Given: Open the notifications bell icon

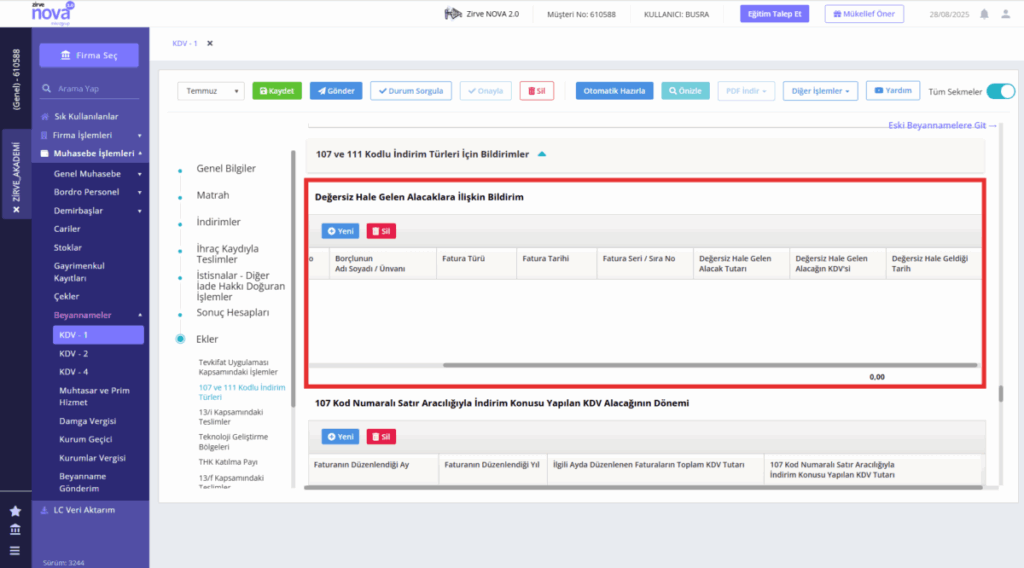Looking at the screenshot, I should click(x=984, y=14).
